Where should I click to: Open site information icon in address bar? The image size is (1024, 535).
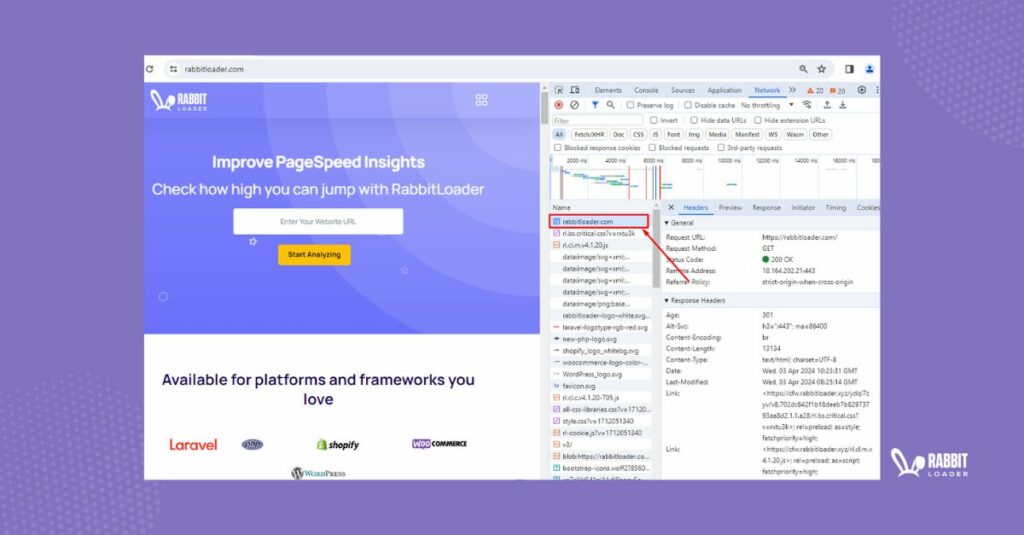pos(173,69)
